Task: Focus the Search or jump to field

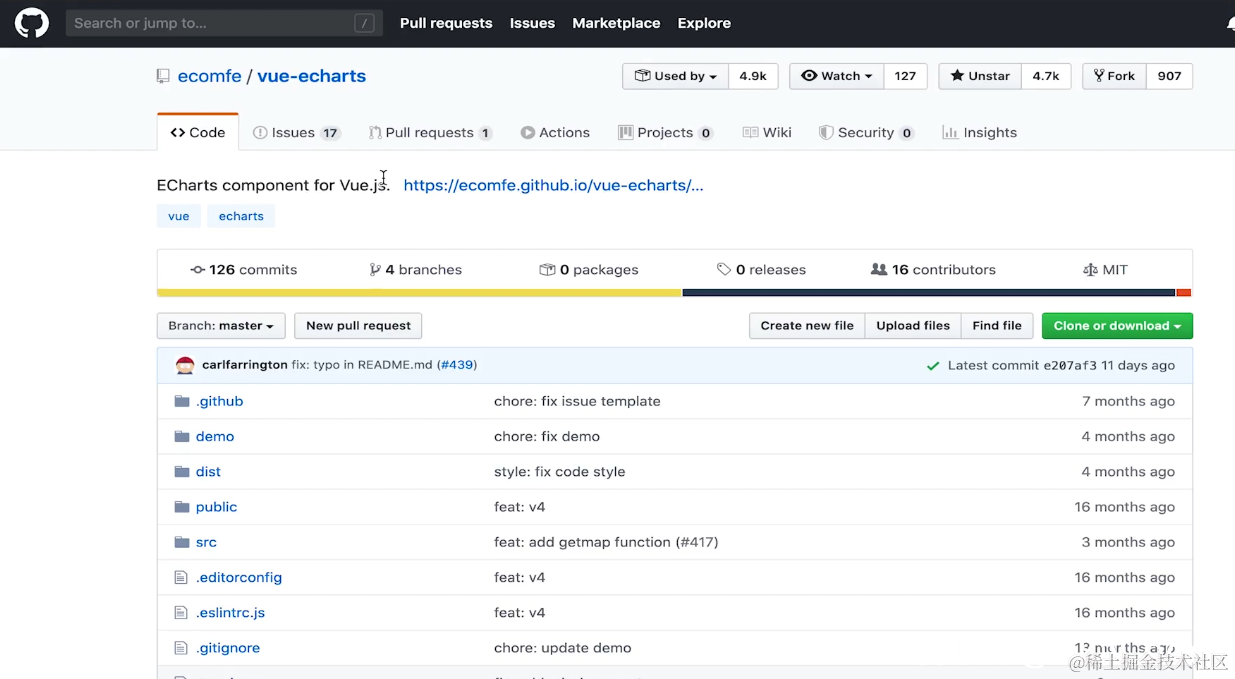Action: 224,23
